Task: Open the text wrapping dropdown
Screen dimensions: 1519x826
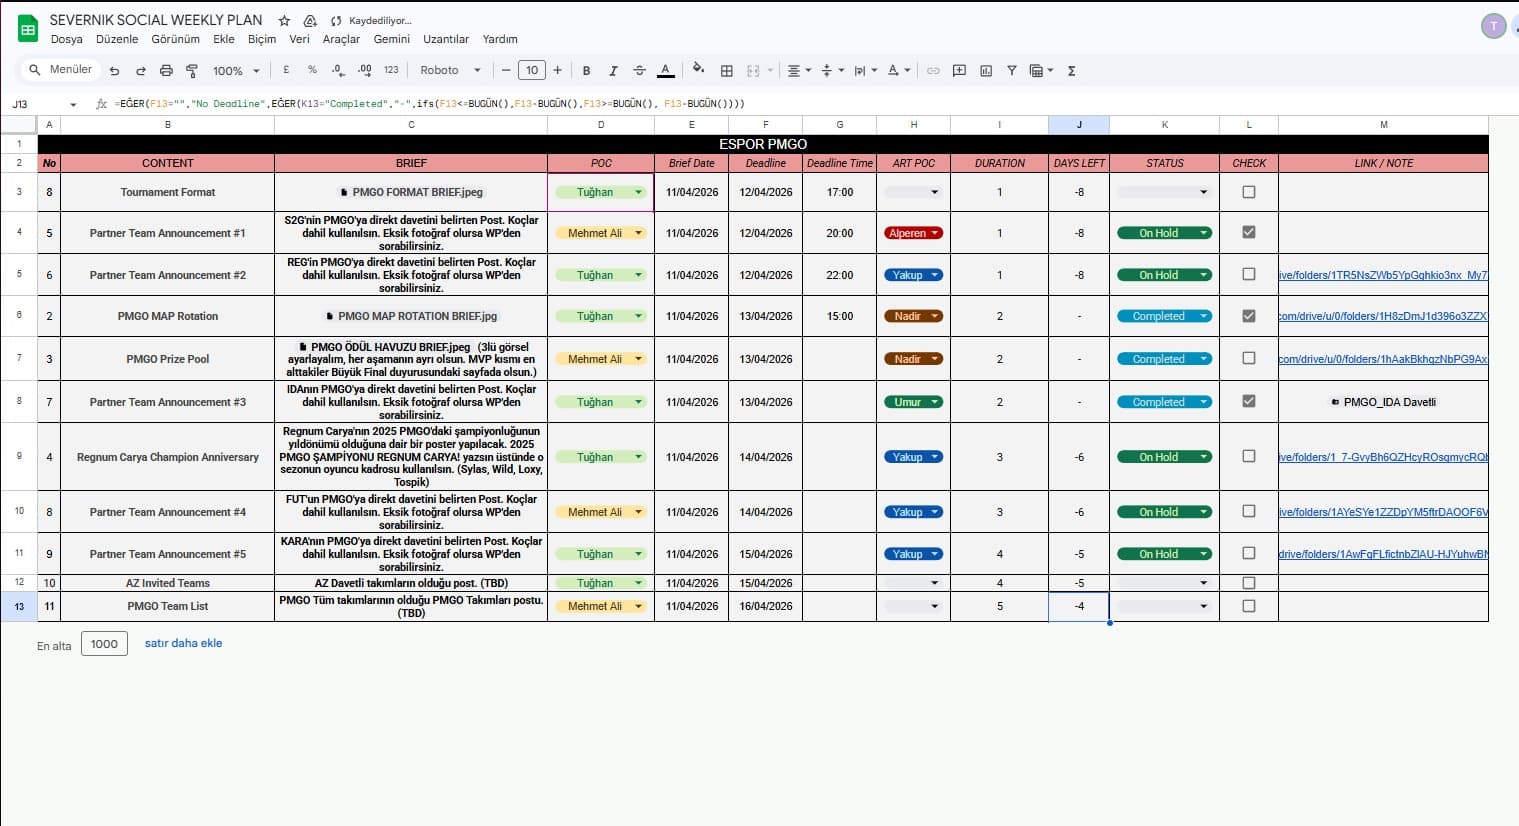Action: coord(865,71)
